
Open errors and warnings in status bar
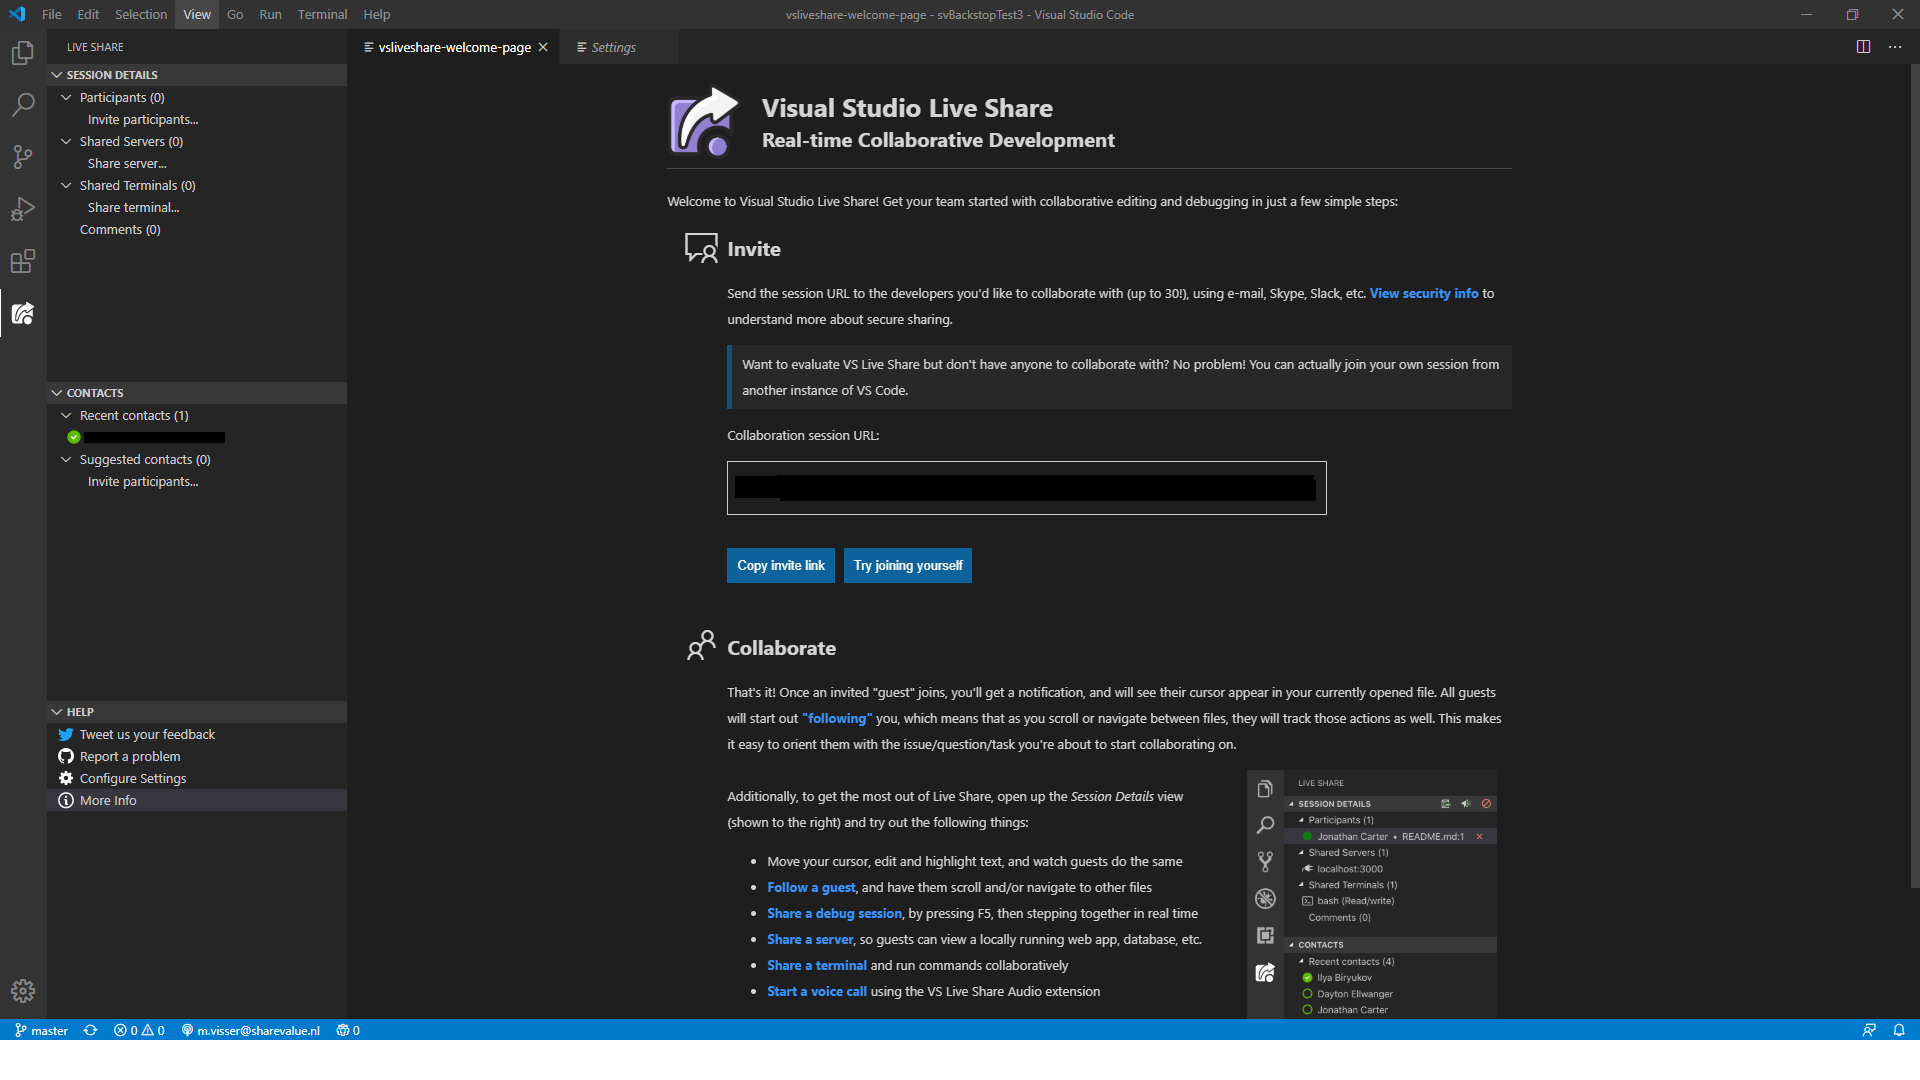point(139,1030)
